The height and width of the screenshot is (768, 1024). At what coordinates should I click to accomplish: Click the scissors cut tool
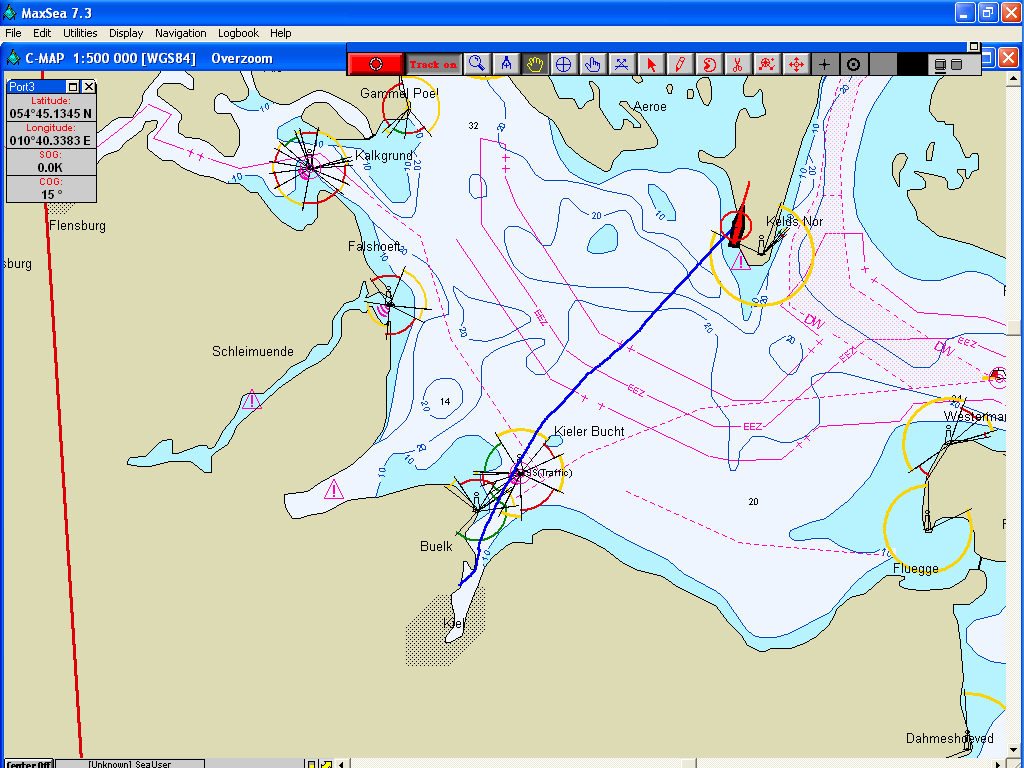[736, 64]
